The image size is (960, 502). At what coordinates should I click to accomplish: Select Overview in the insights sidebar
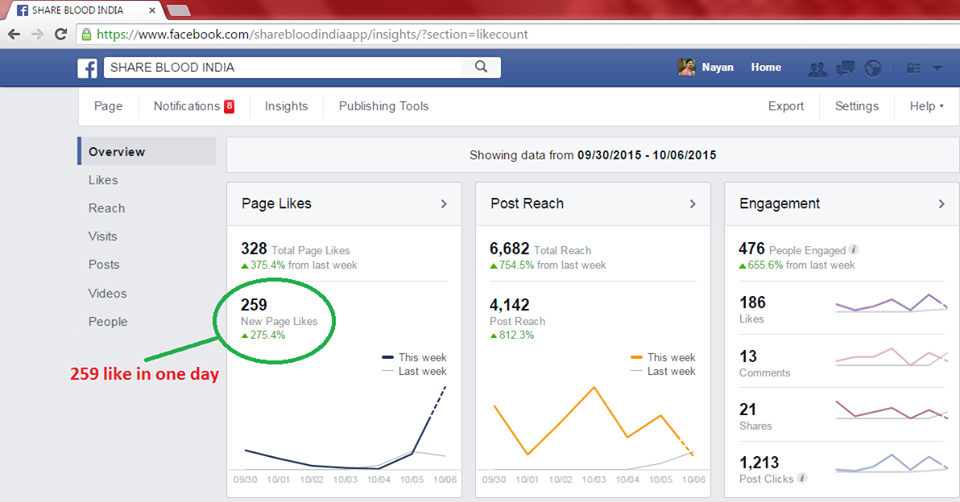pyautogui.click(x=147, y=151)
